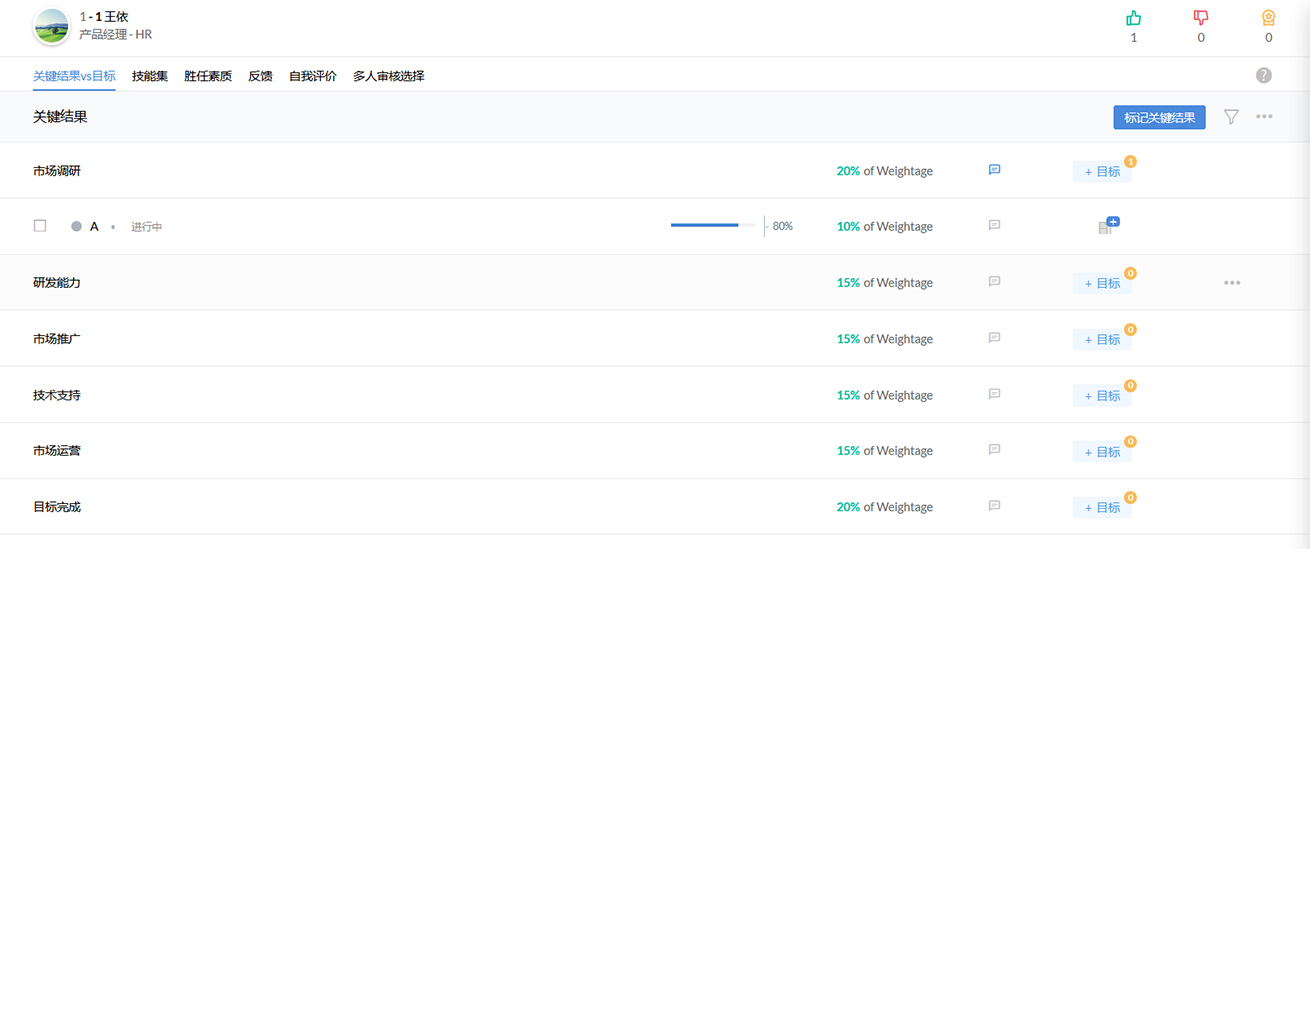Click the 标记关键结果 button

(1159, 118)
